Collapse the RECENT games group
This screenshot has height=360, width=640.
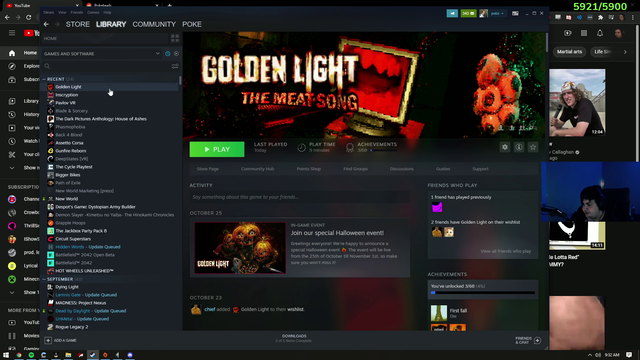44,79
